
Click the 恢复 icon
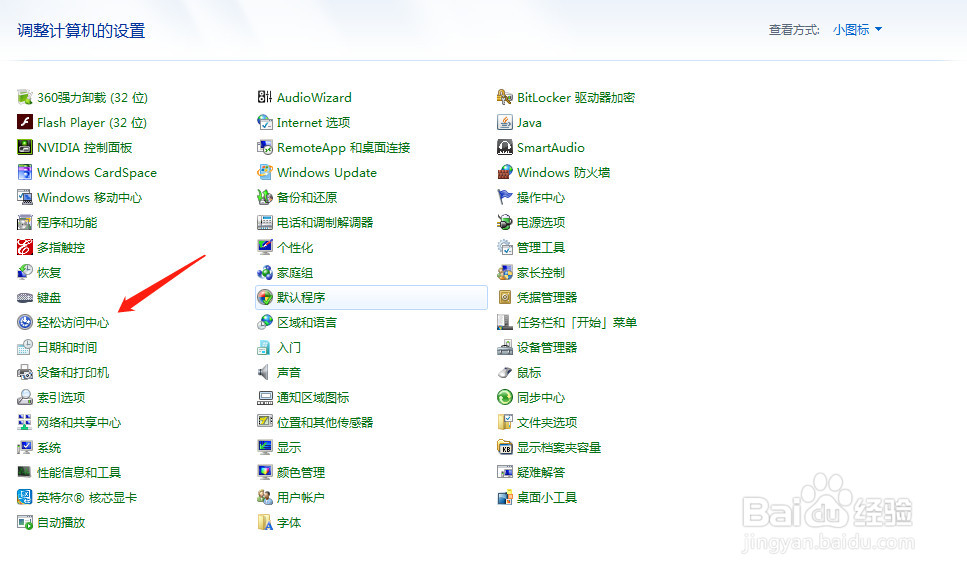(25, 273)
